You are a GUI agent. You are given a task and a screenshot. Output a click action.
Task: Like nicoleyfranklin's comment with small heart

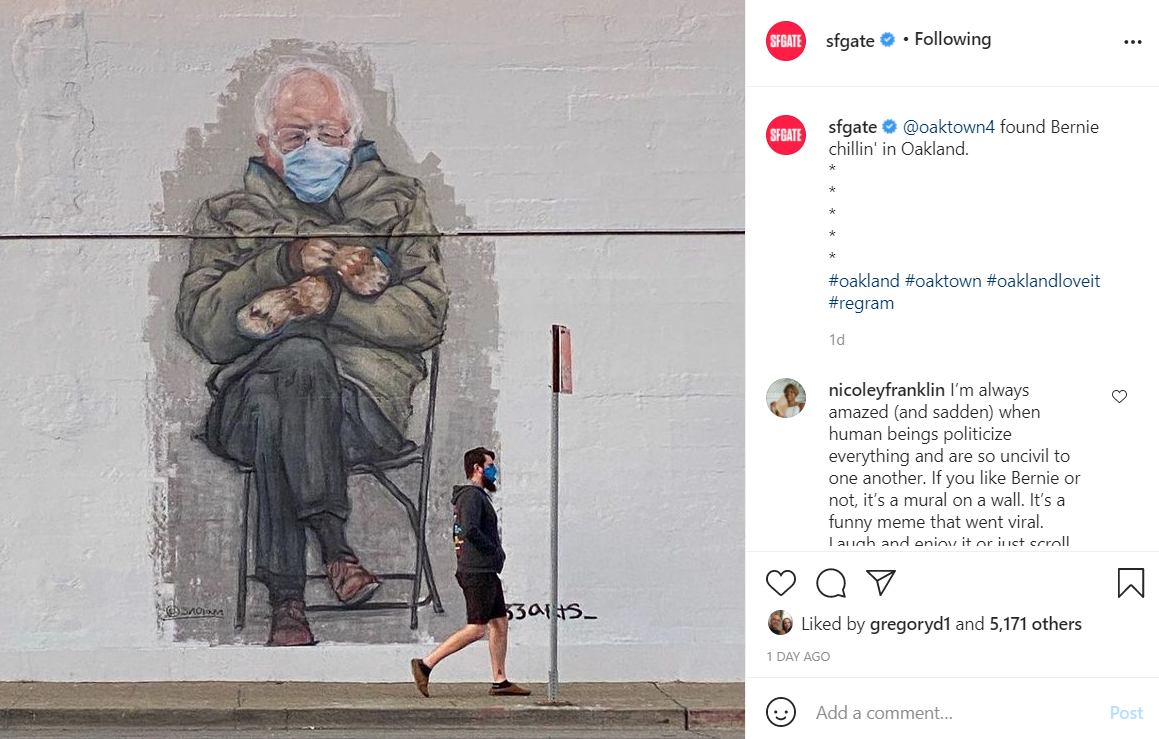coord(1119,397)
